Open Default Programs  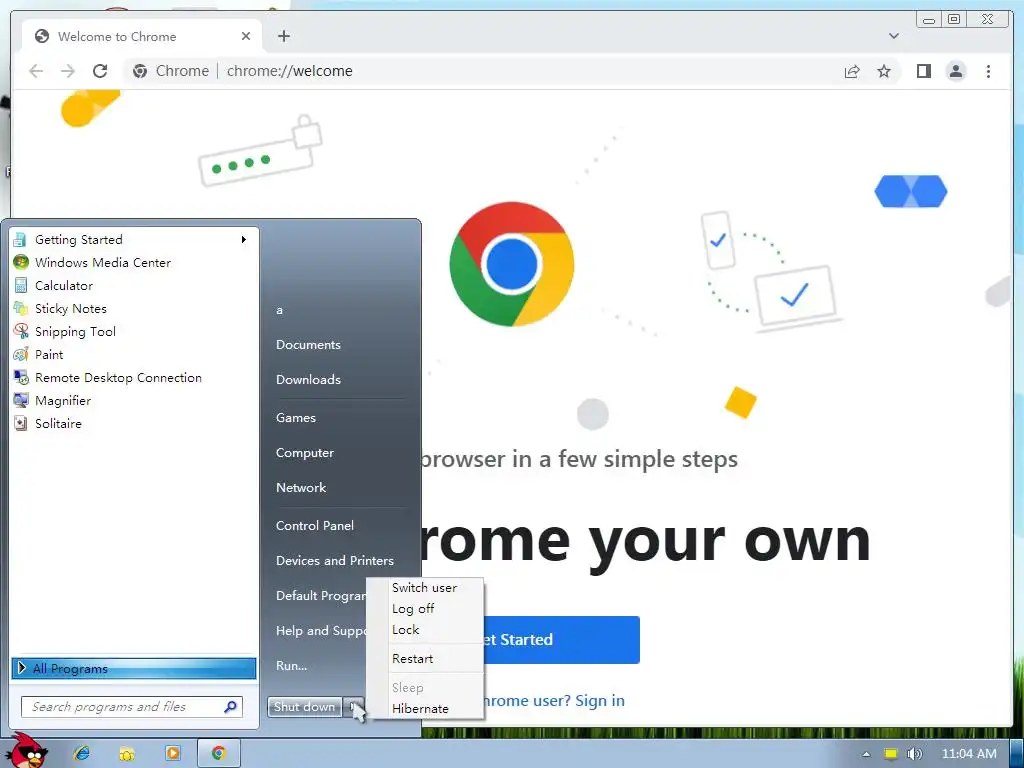[320, 596]
